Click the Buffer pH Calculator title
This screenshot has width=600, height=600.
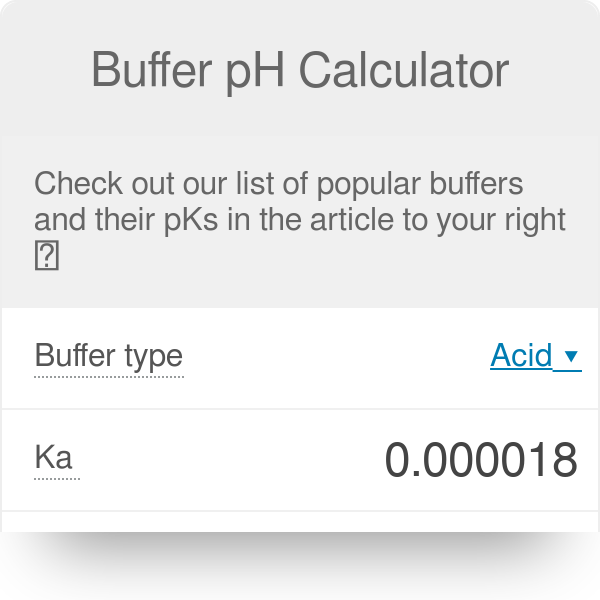click(x=300, y=70)
